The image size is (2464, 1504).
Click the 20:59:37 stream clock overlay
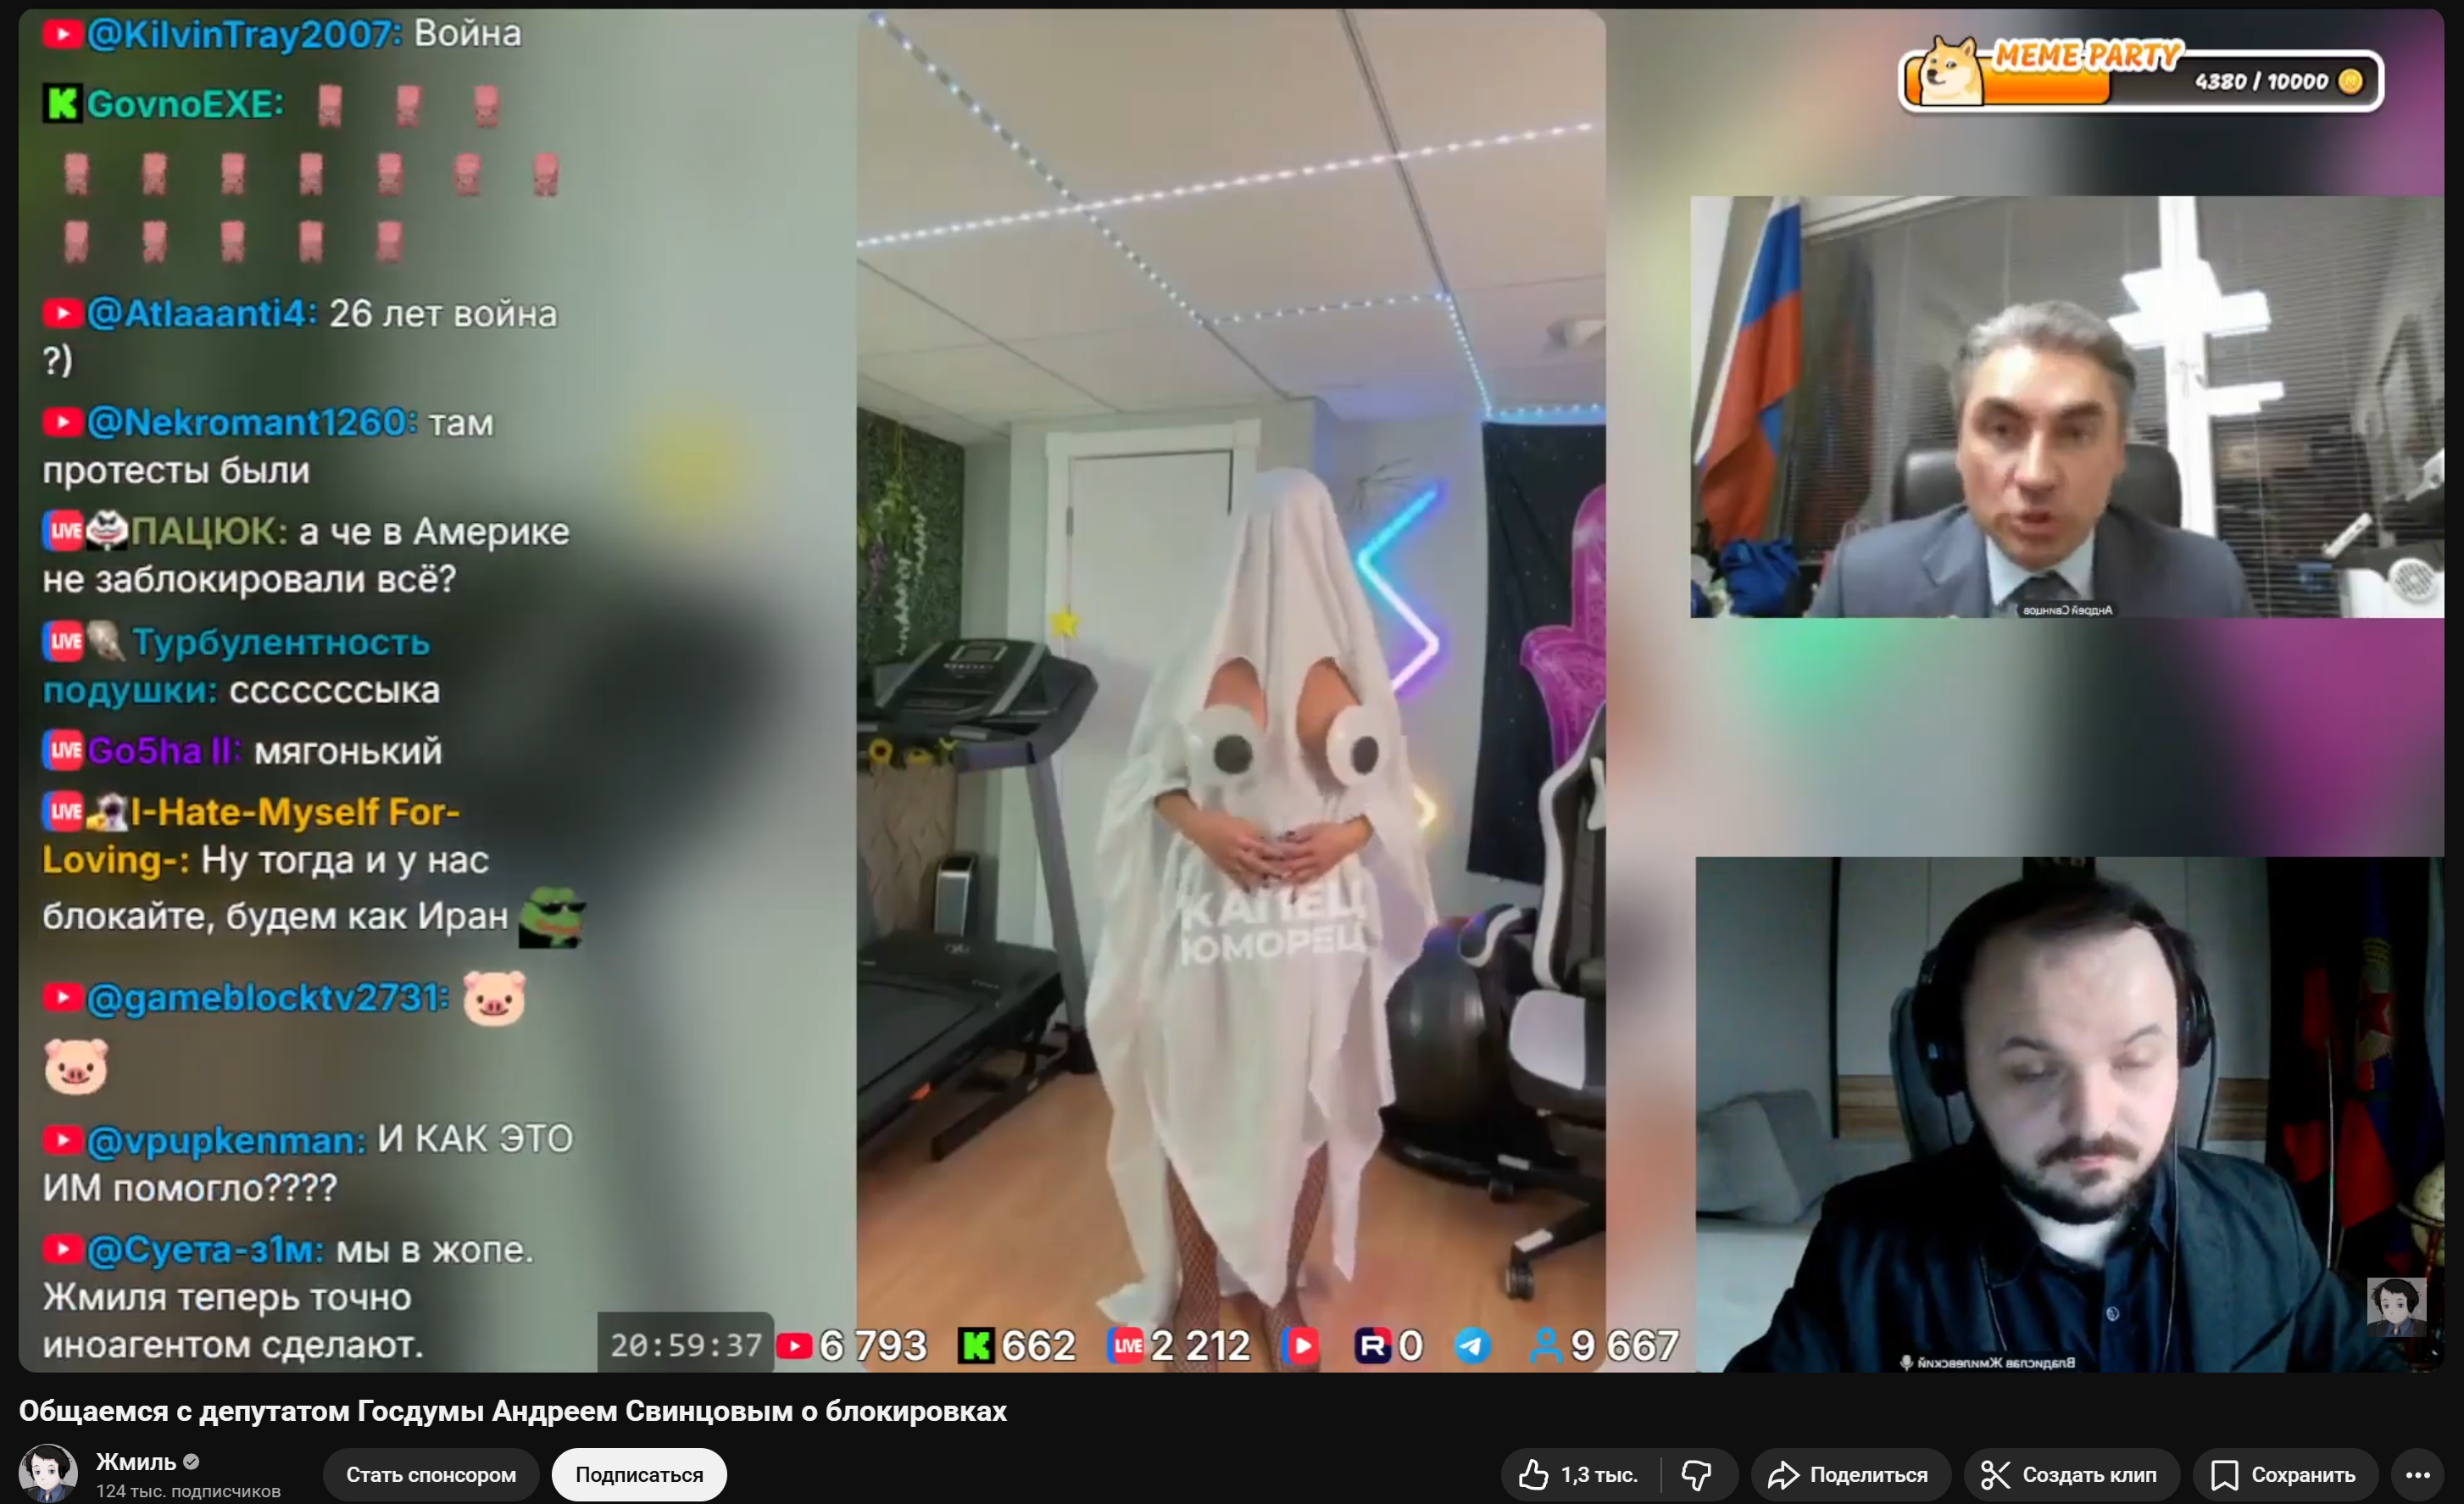click(686, 1345)
